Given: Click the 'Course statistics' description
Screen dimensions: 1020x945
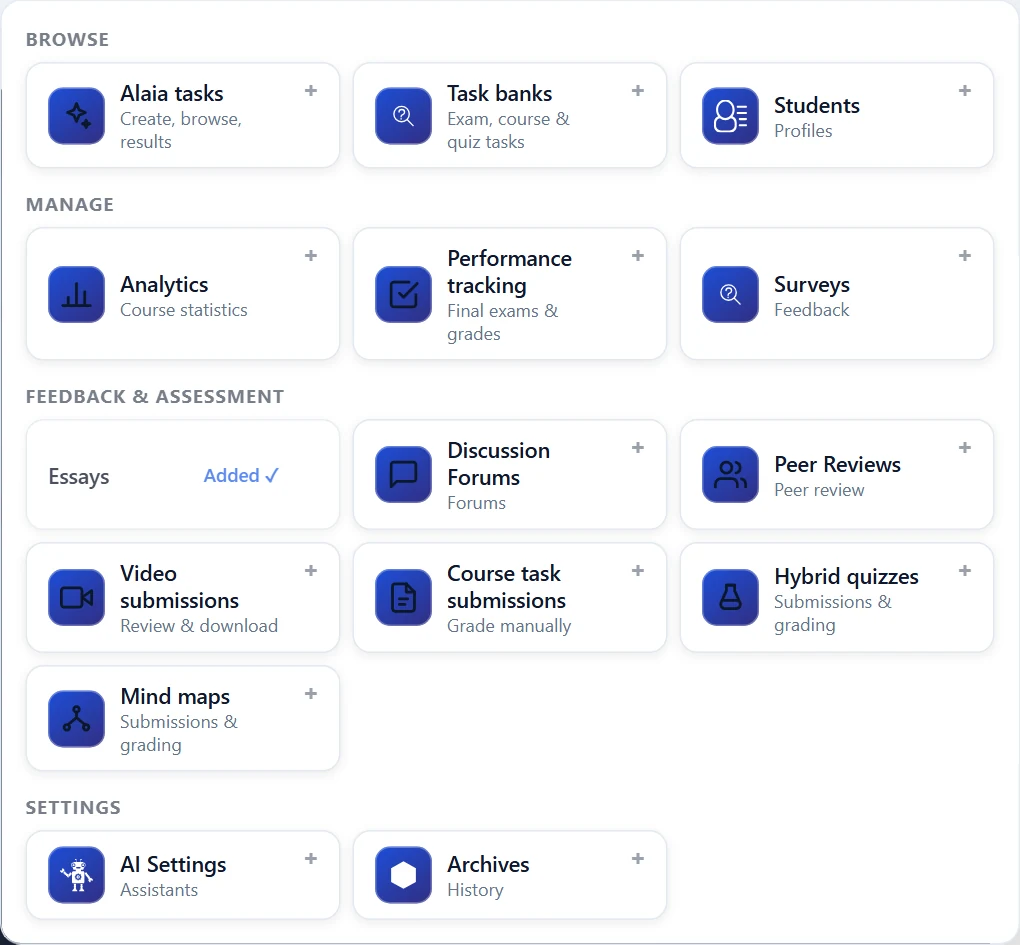Looking at the screenshot, I should point(183,310).
